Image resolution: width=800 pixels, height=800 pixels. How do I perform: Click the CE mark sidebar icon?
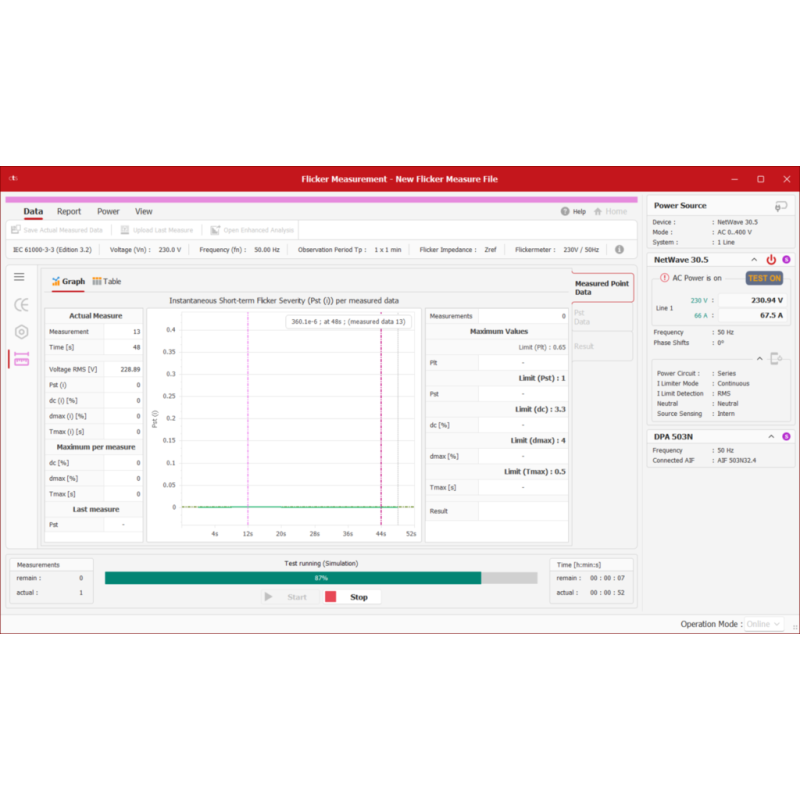pos(21,305)
